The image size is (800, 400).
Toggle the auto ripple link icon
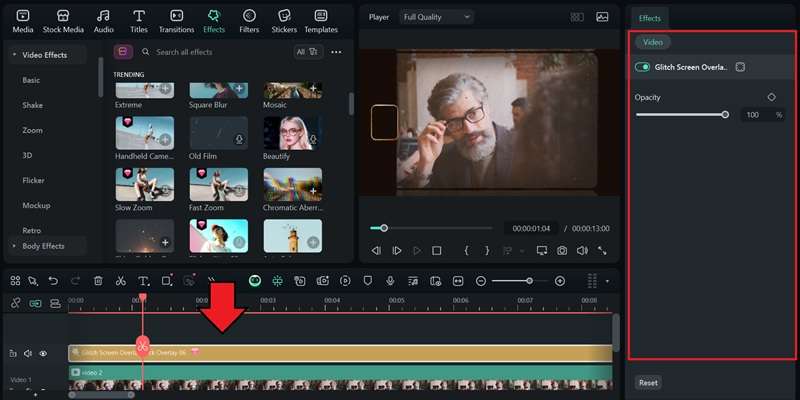point(15,303)
